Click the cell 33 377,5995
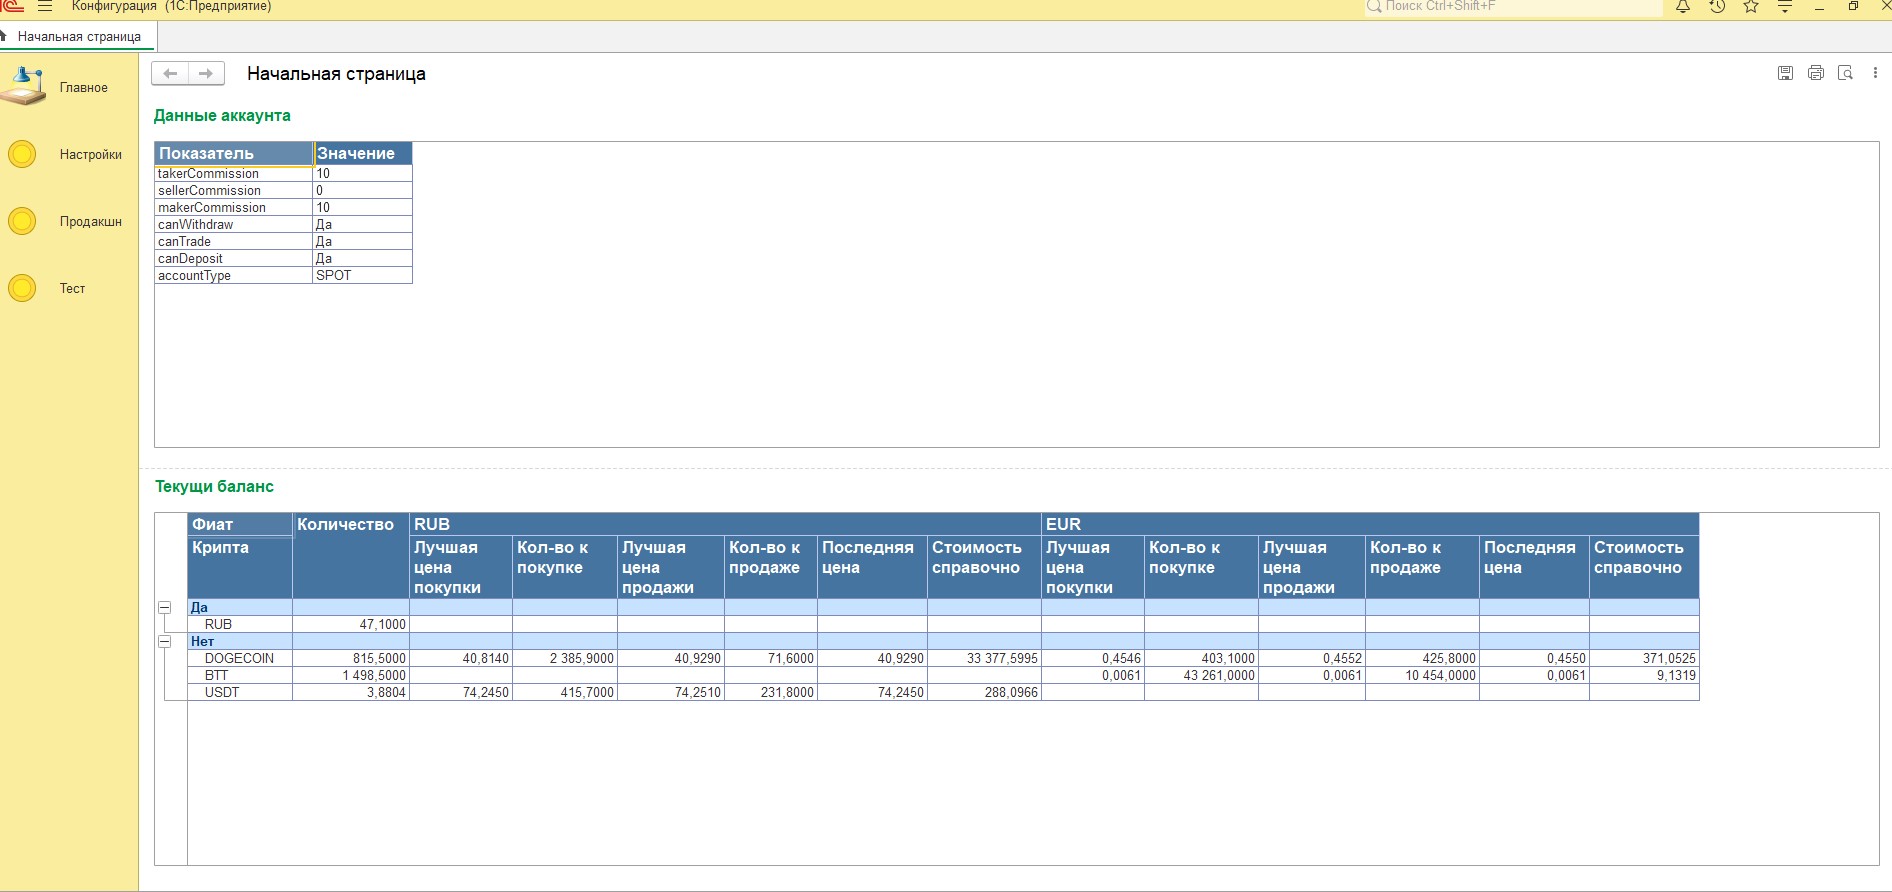Viewport: 1892px width, 892px height. 984,659
